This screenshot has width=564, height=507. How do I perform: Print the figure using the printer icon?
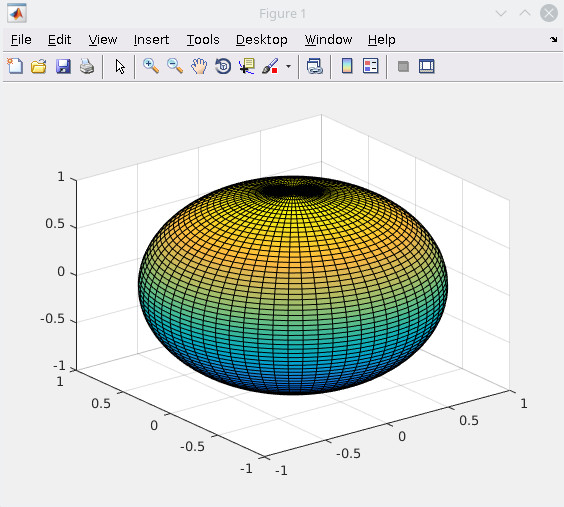87,67
